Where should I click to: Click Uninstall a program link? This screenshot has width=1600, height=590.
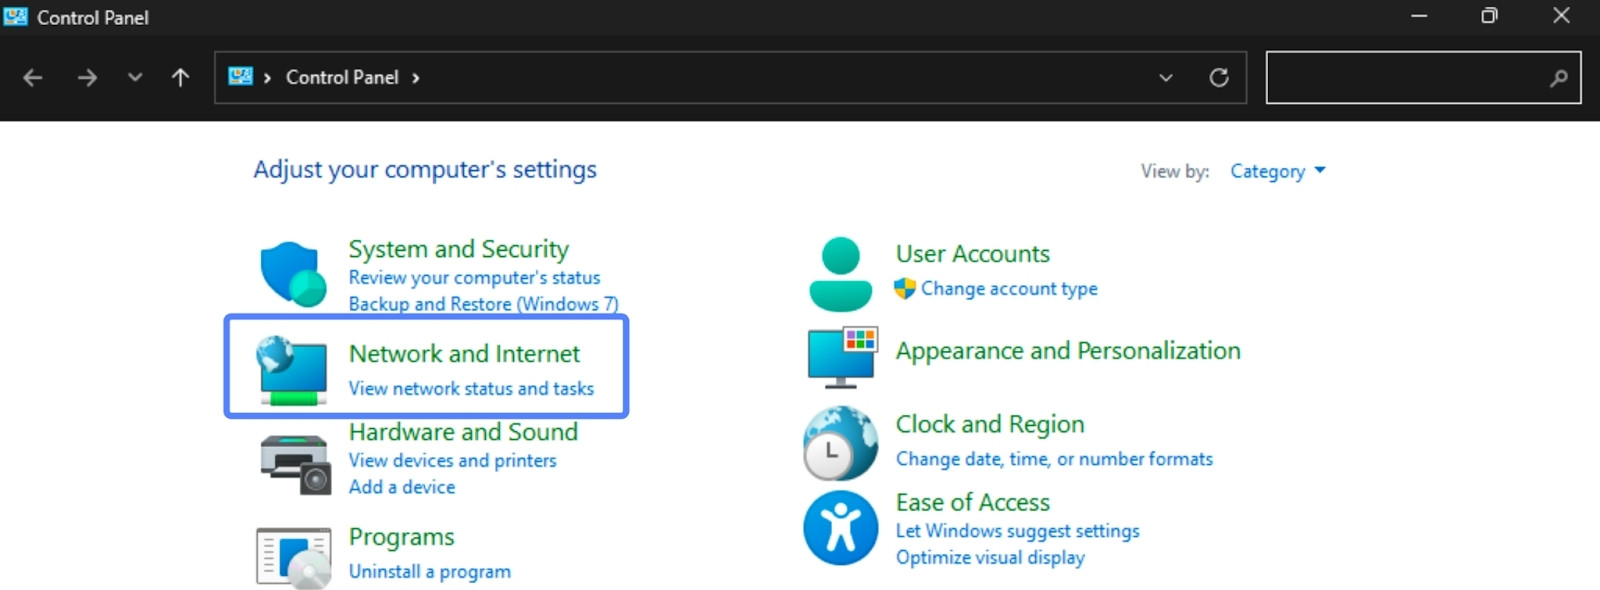tap(429, 571)
